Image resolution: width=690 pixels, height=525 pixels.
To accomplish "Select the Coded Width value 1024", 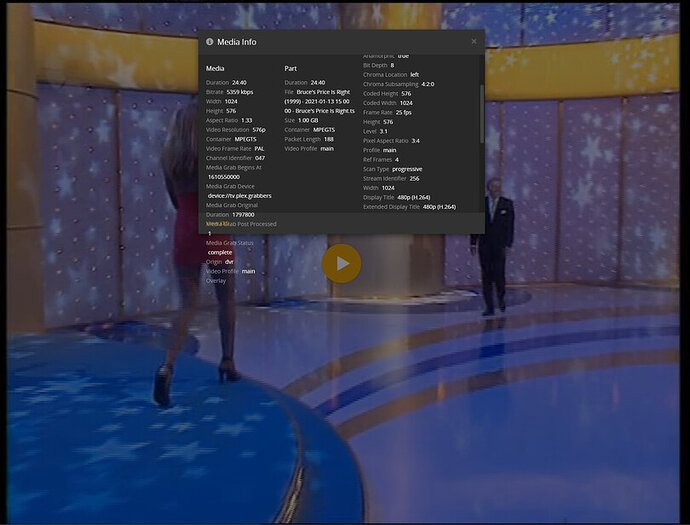I will tap(406, 103).
